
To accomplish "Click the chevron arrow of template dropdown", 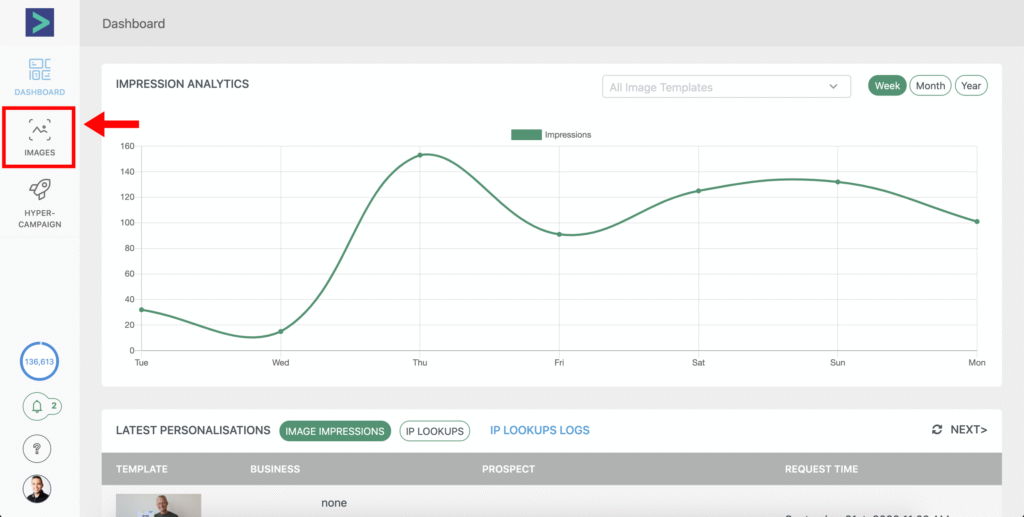I will (x=834, y=87).
